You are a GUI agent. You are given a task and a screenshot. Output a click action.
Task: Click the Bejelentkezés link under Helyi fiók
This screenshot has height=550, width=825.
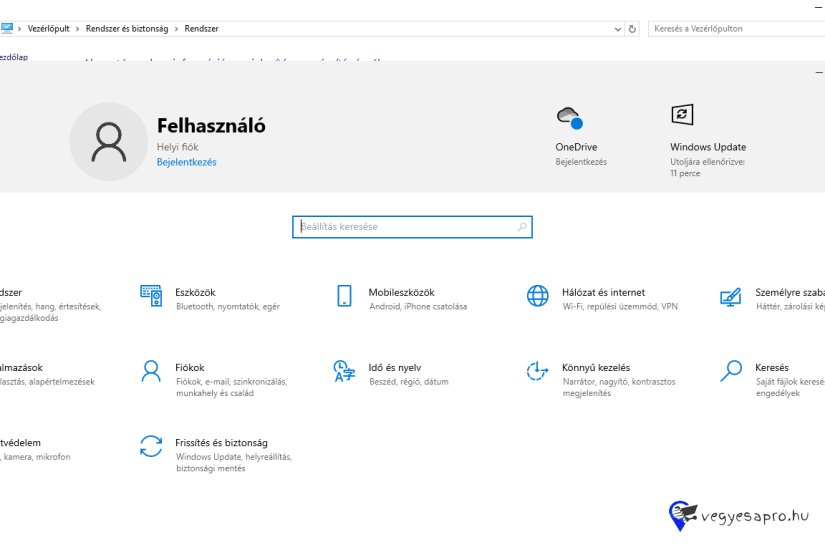coord(186,162)
